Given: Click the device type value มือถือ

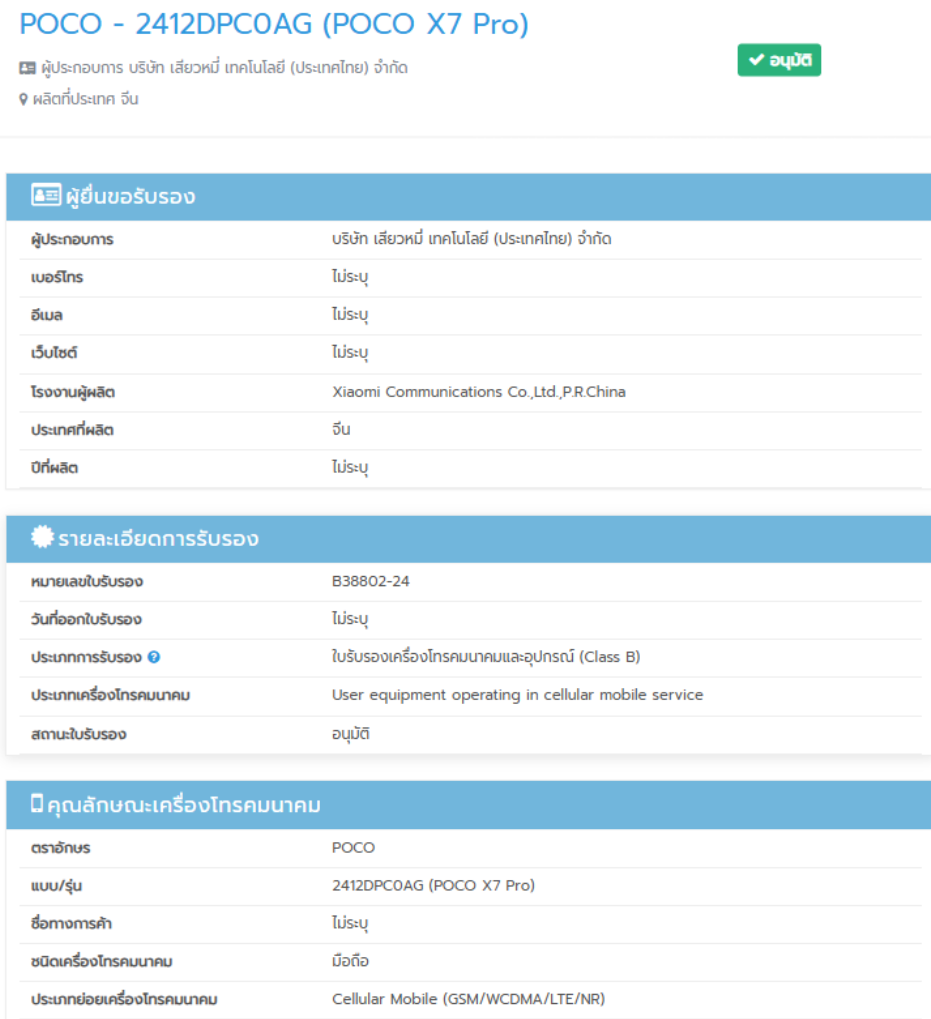Looking at the screenshot, I should [350, 961].
